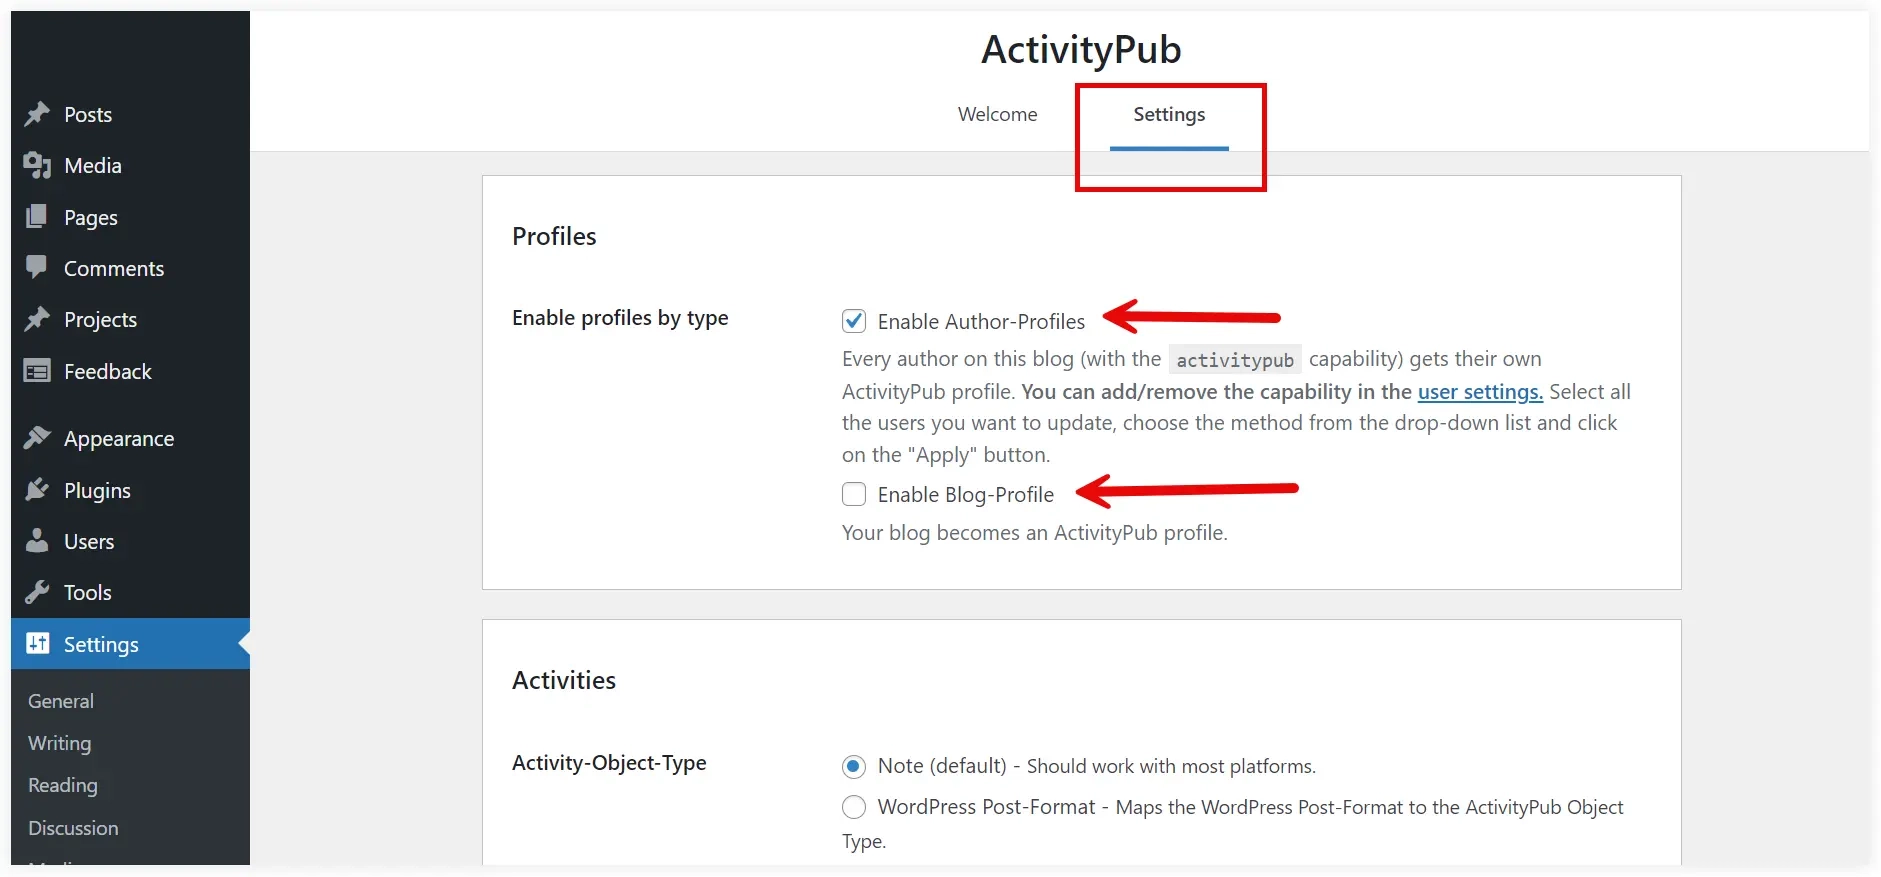Viewport: 1881px width, 877px height.
Task: Follow the user settings link
Action: [1480, 392]
